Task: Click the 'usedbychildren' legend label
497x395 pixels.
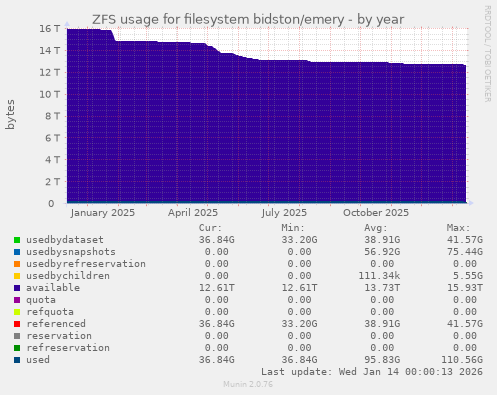Action: pos(68,276)
